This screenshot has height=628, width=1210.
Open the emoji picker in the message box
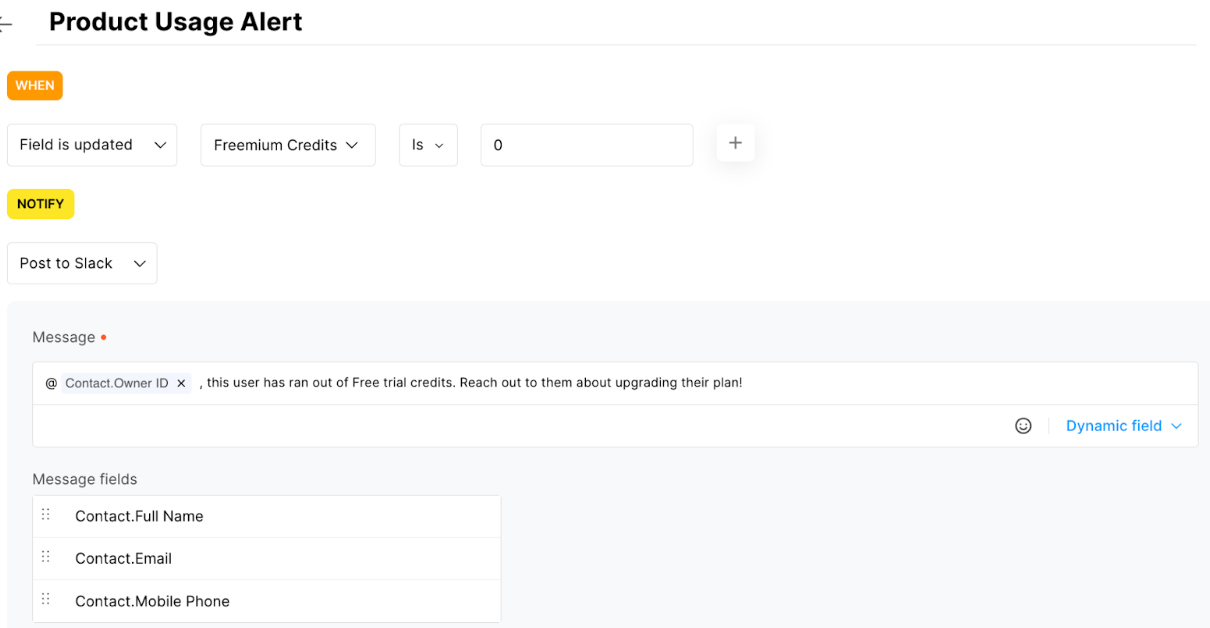[x=1023, y=426]
